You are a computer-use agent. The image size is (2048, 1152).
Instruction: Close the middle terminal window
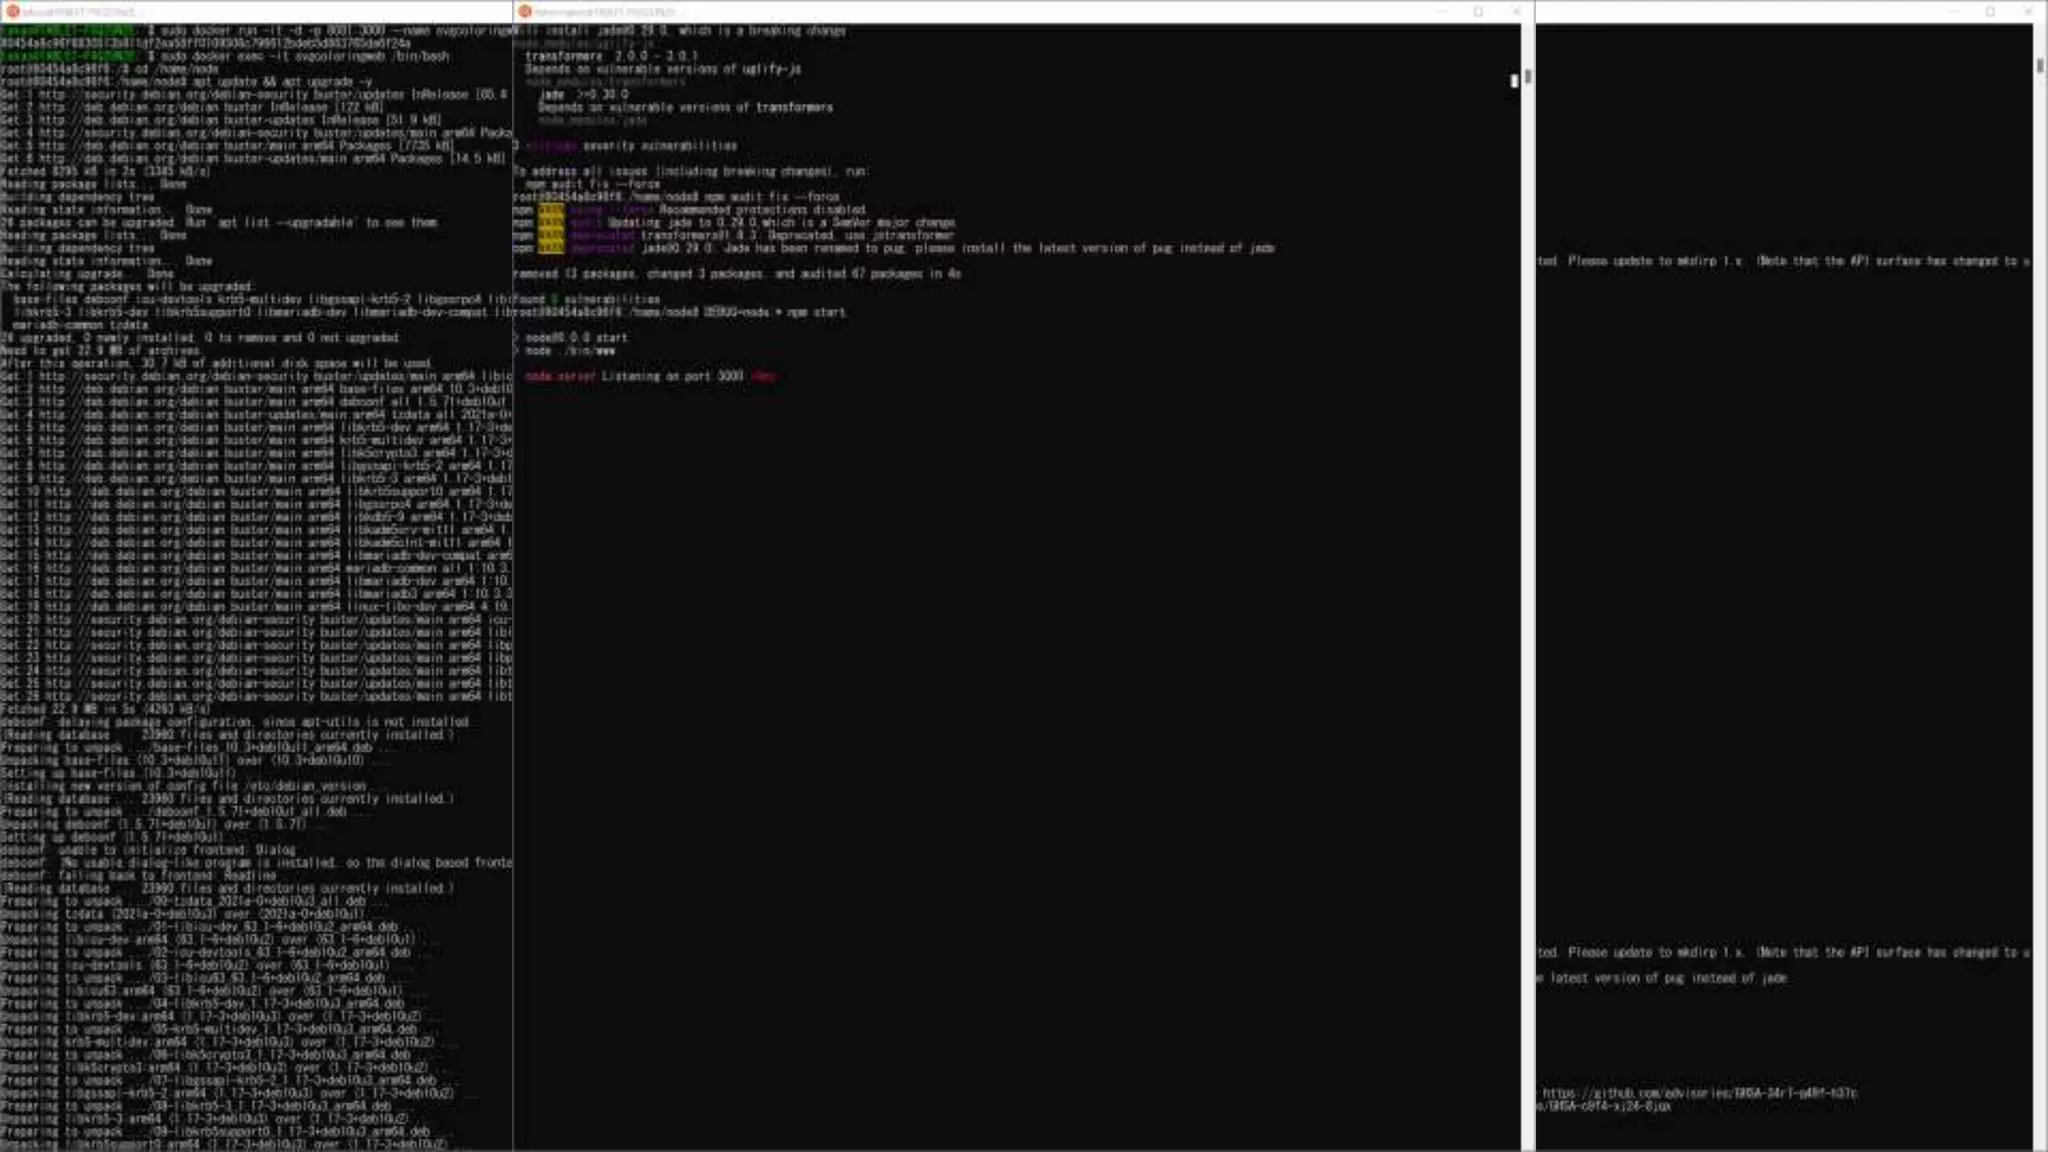click(1515, 11)
